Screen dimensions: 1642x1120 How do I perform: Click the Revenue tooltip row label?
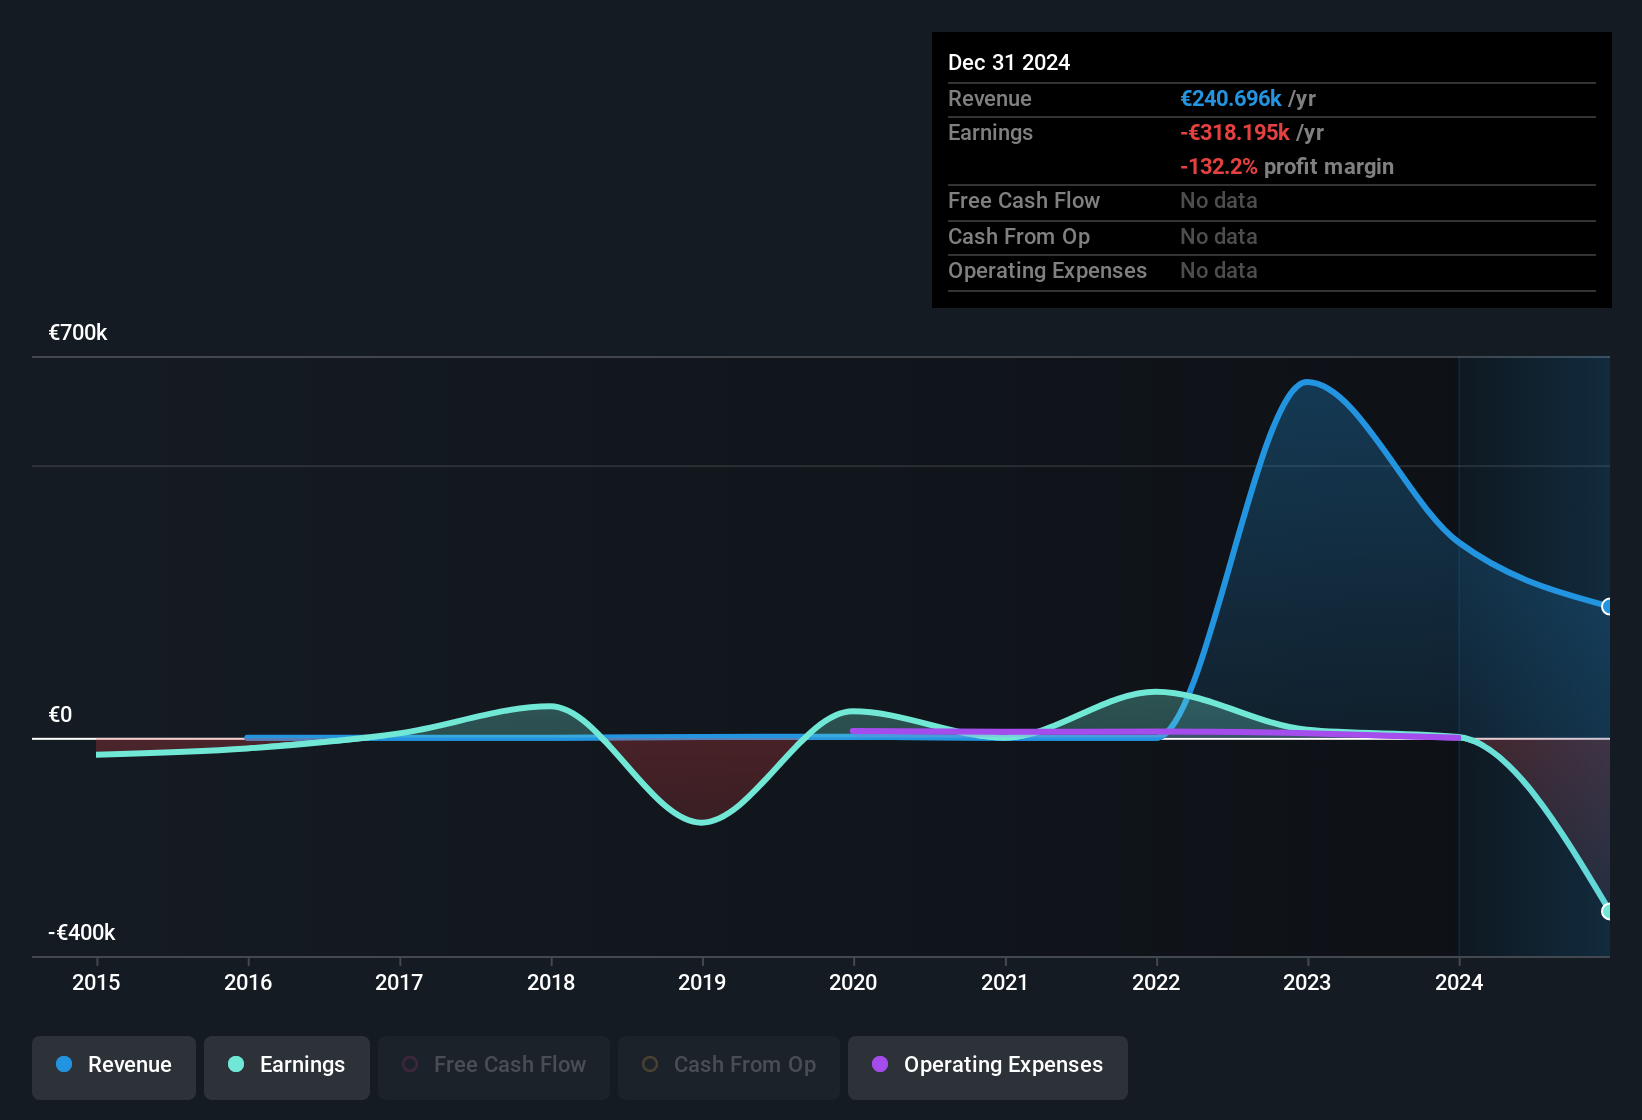tap(989, 98)
